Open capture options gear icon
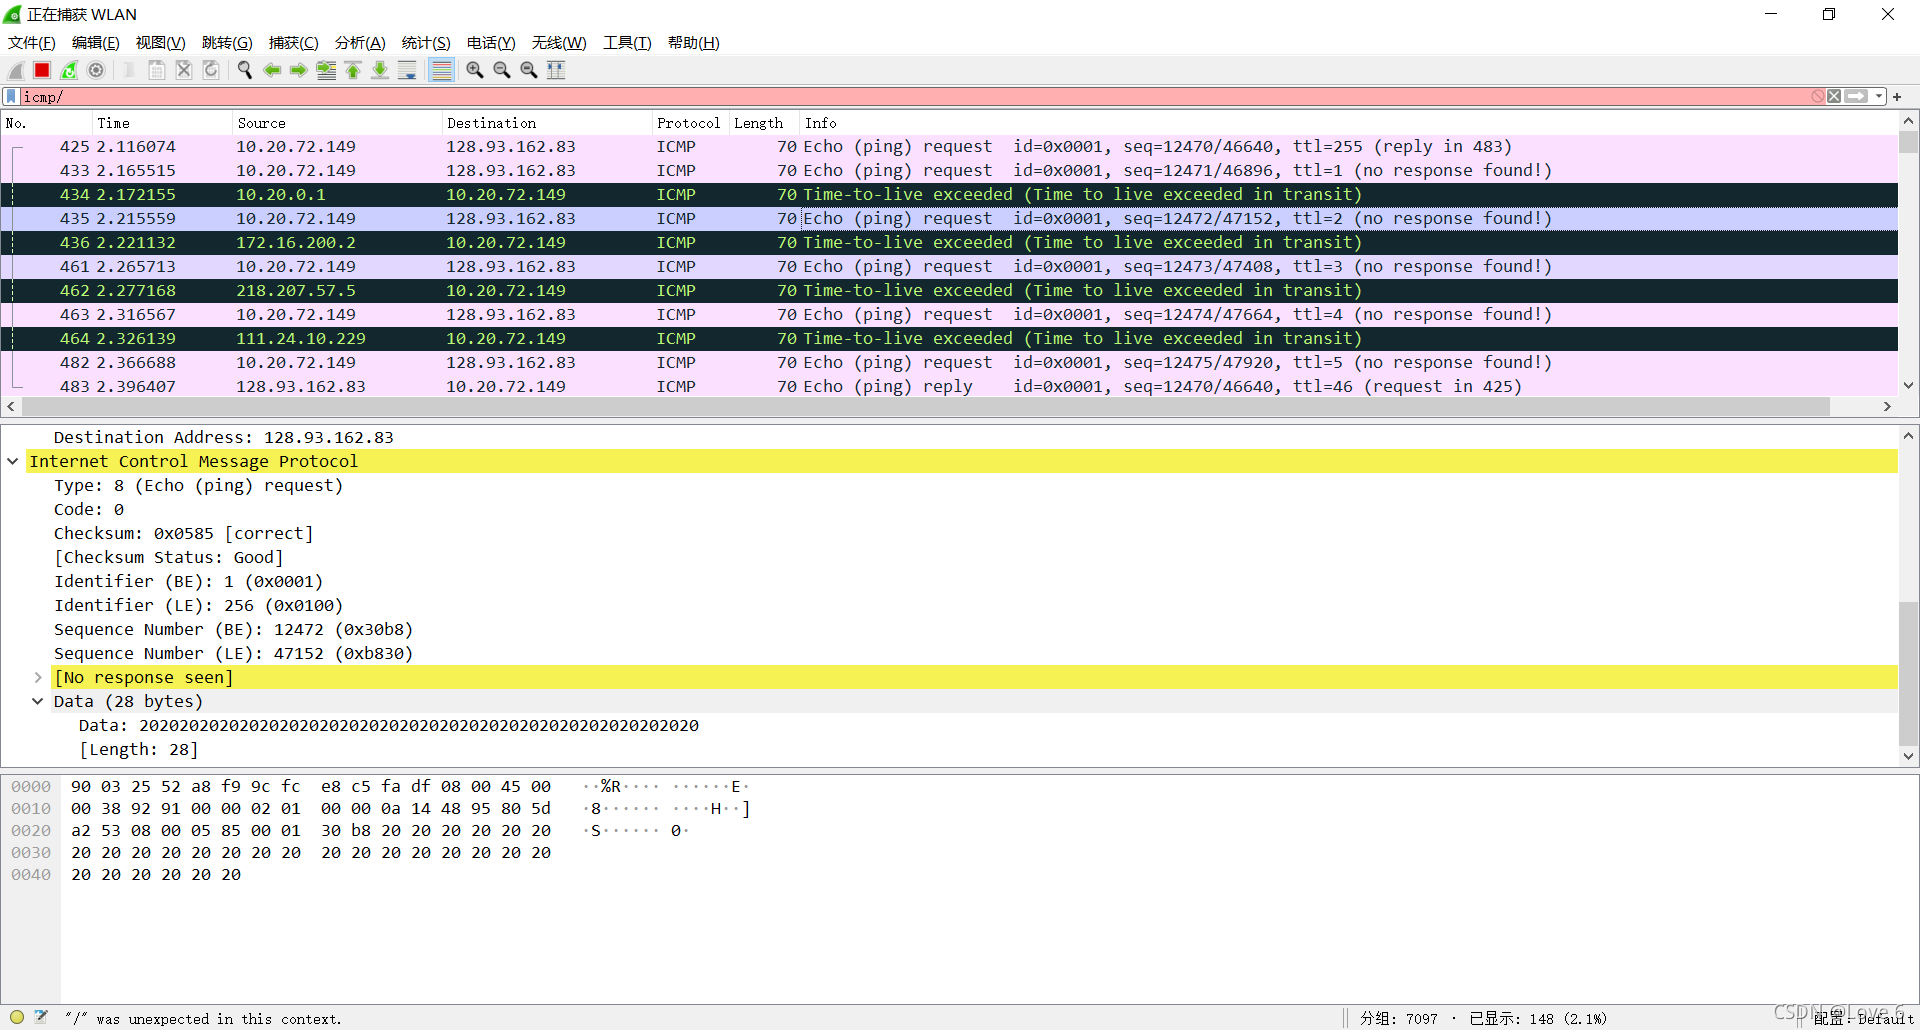Screen dimensions: 1920x1030 click(96, 70)
